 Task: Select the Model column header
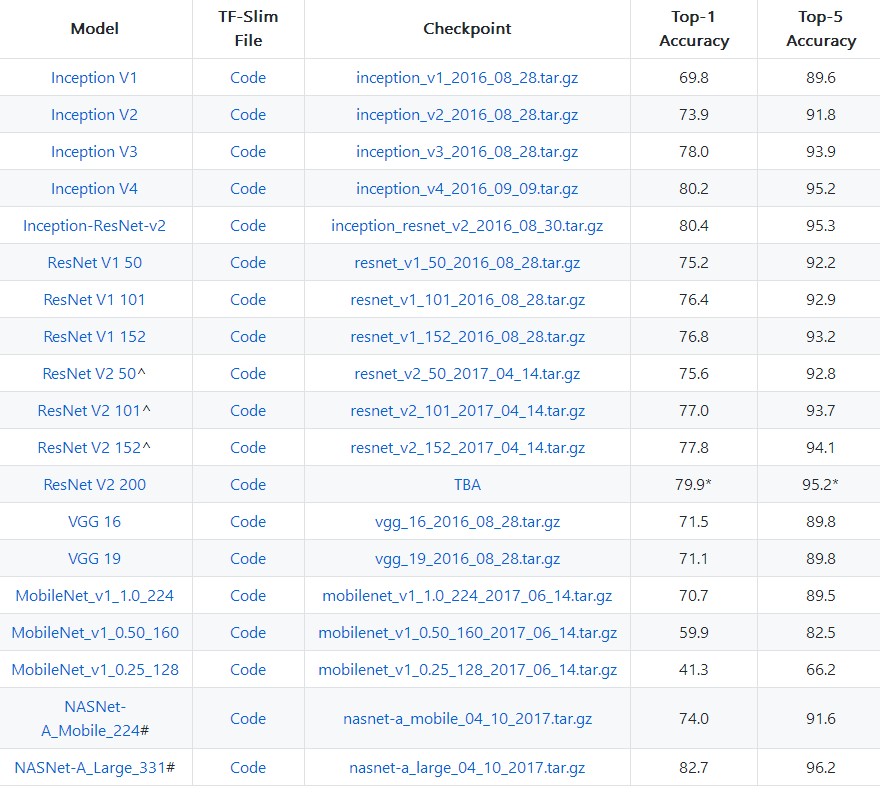(94, 29)
